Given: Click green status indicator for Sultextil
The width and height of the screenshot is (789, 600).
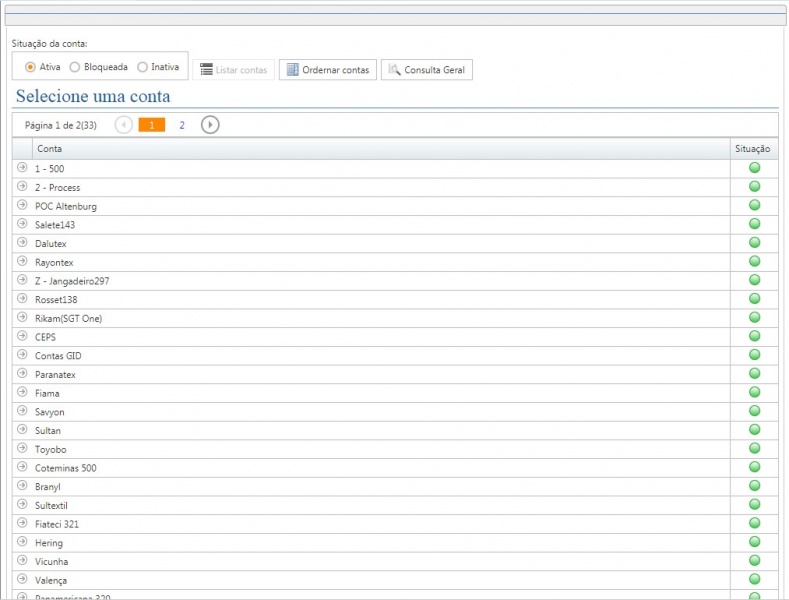Looking at the screenshot, I should [x=754, y=505].
